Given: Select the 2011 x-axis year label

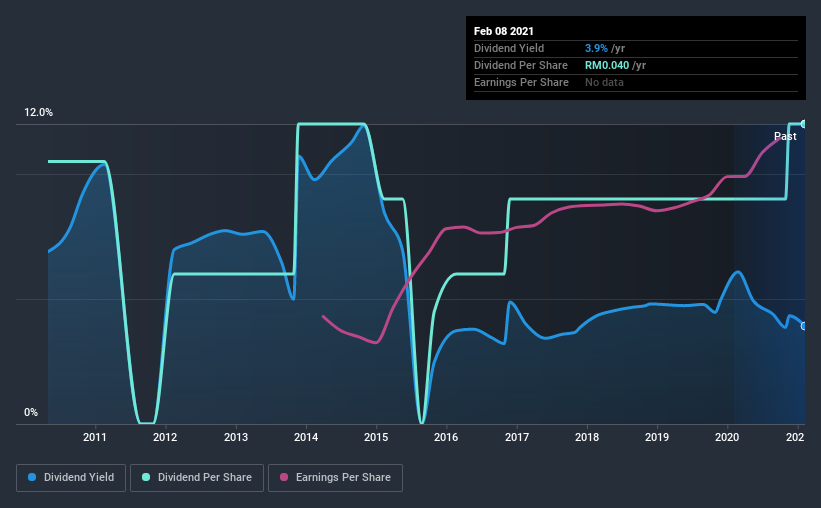Looking at the screenshot, I should click(95, 437).
